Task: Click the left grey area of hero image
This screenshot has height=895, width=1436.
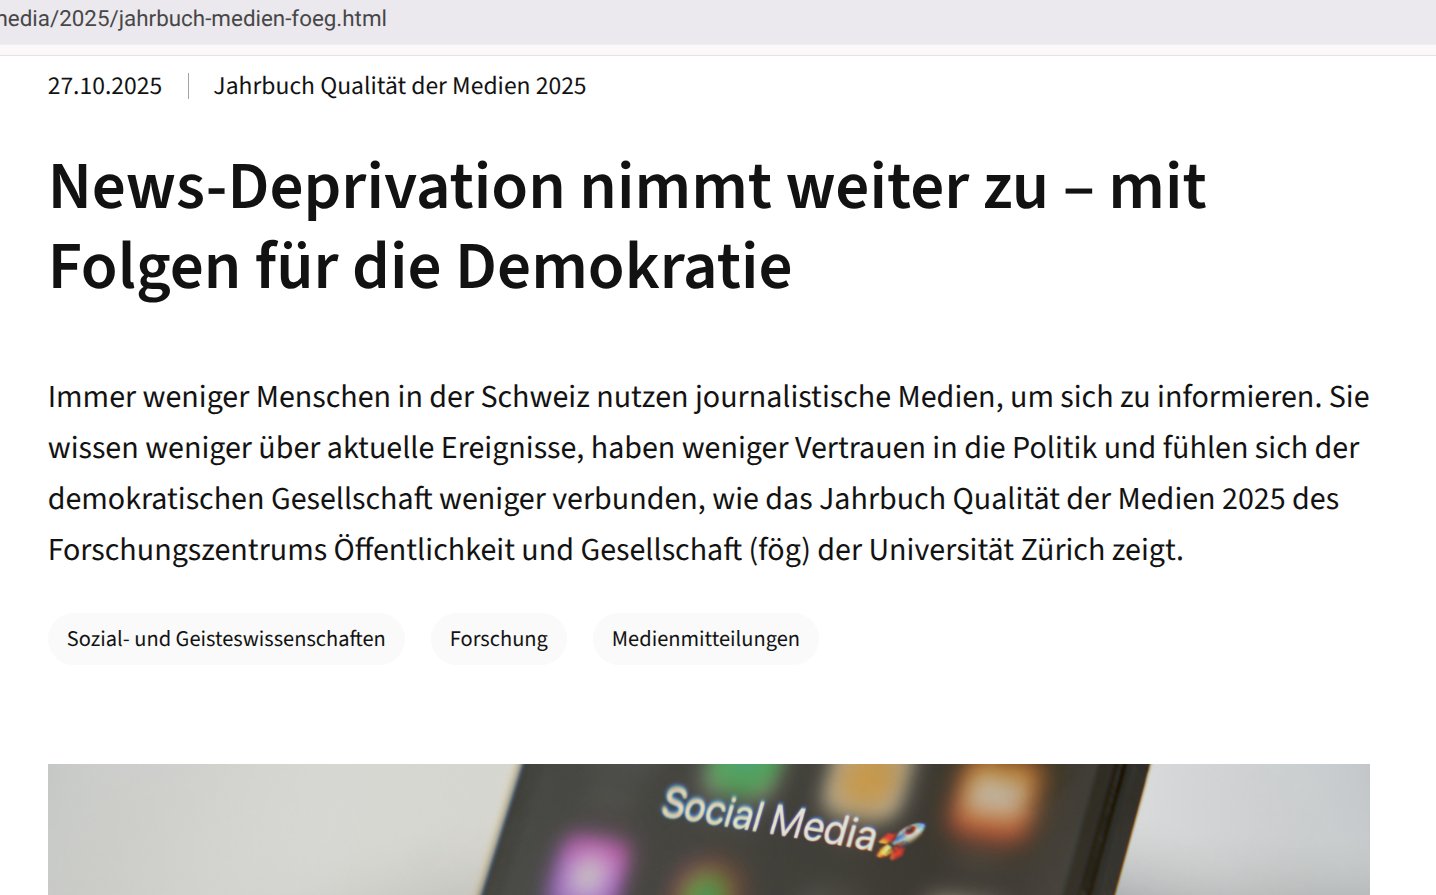Action: click(x=250, y=830)
